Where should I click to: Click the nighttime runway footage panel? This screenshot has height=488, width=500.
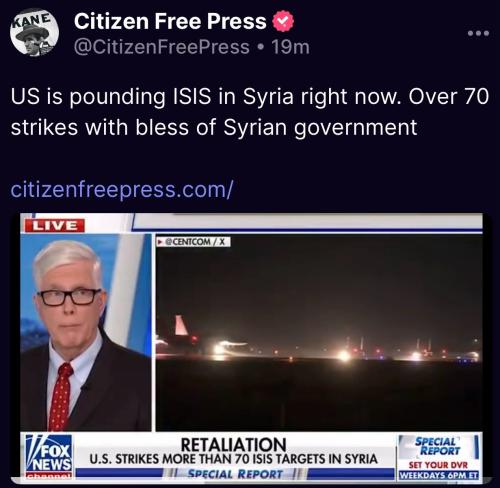[319, 333]
